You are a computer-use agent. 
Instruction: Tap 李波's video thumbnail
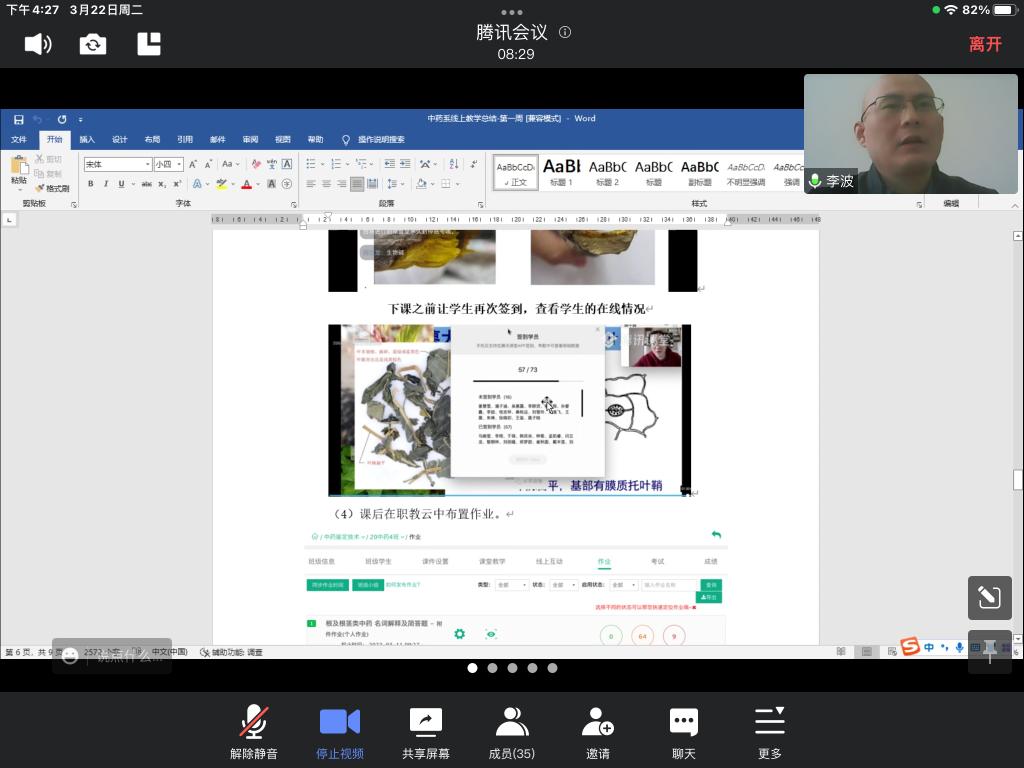(x=910, y=133)
